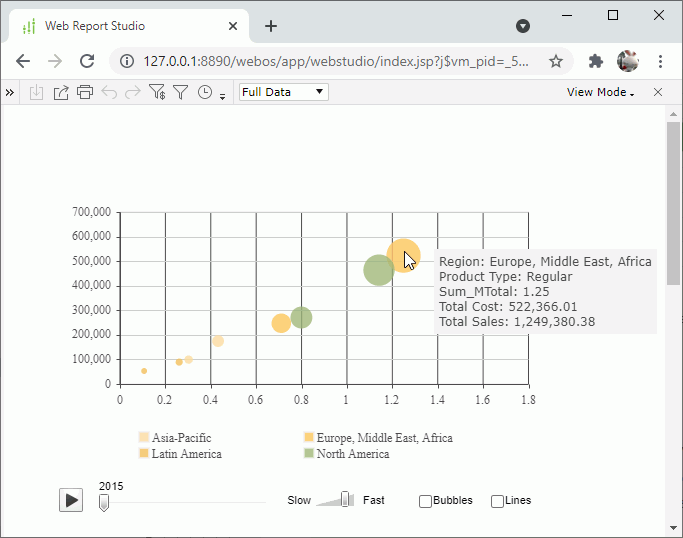683x538 pixels.
Task: Open the Full Data dropdown
Action: (x=283, y=92)
